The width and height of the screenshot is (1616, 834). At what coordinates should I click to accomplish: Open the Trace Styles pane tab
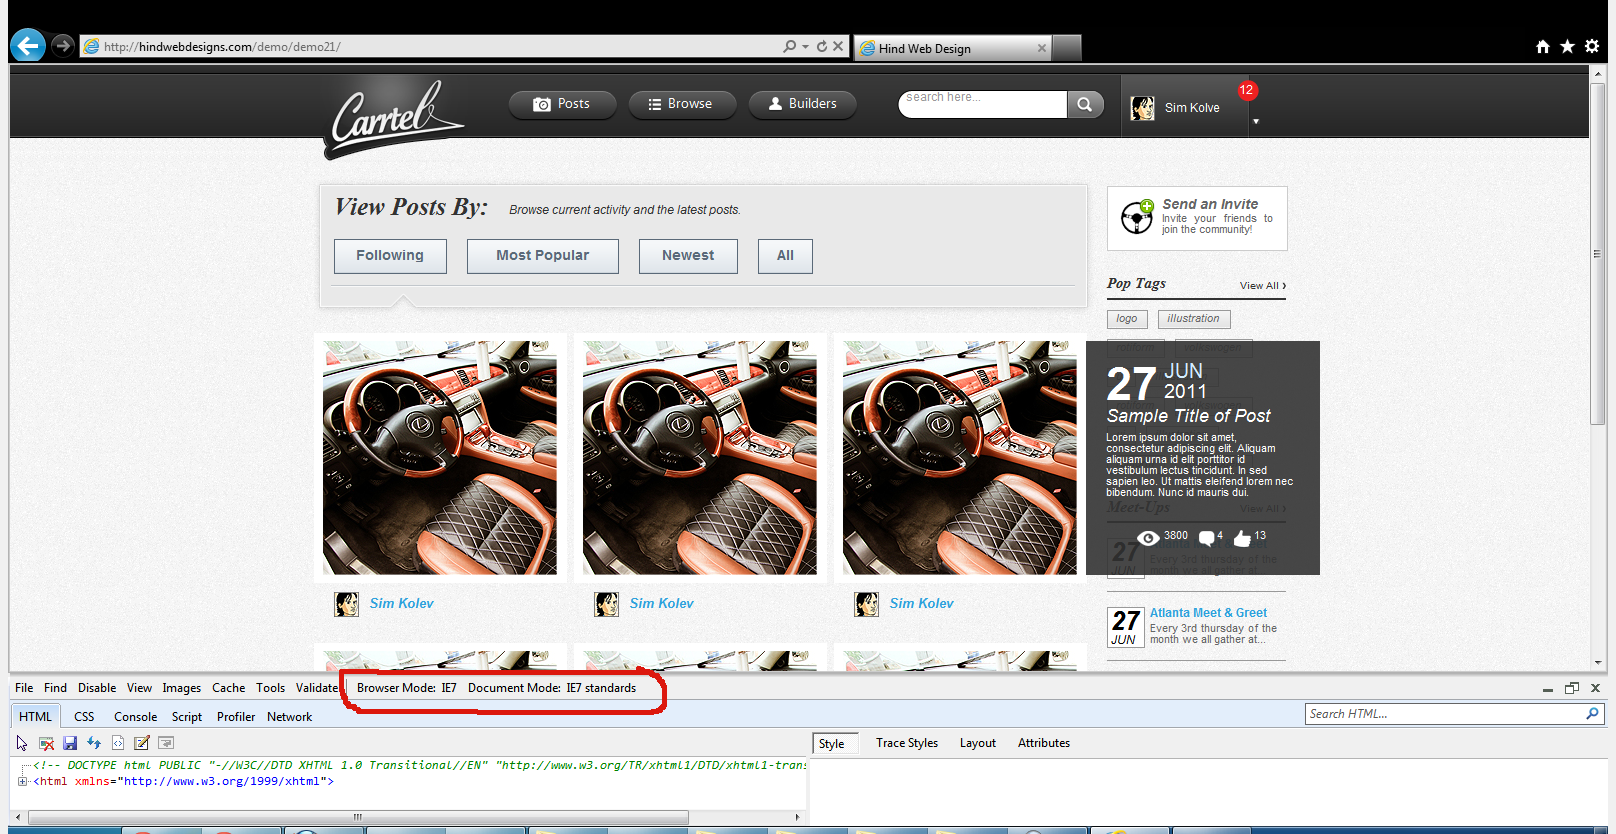click(x=907, y=743)
